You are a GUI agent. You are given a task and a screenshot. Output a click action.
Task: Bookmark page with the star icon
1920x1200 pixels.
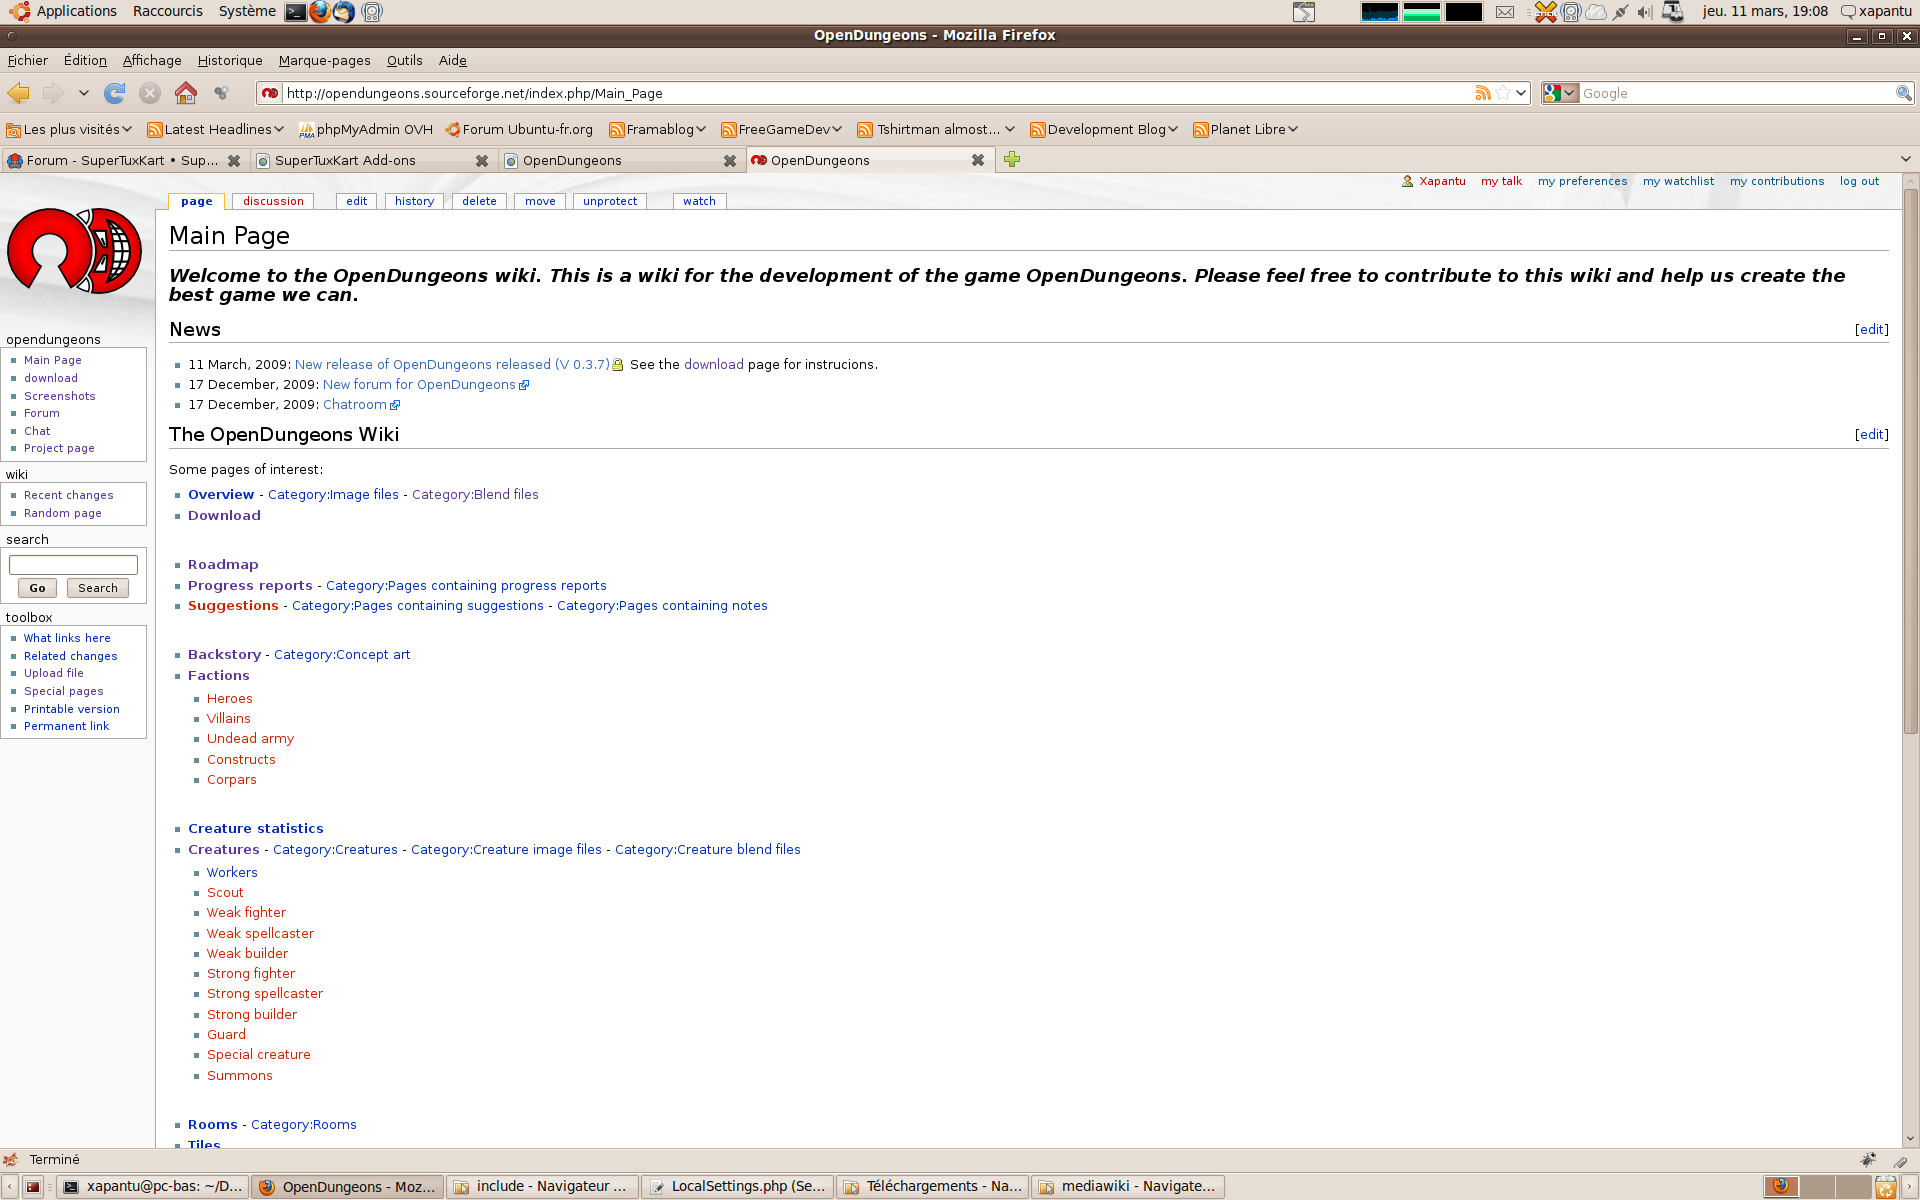[1502, 93]
